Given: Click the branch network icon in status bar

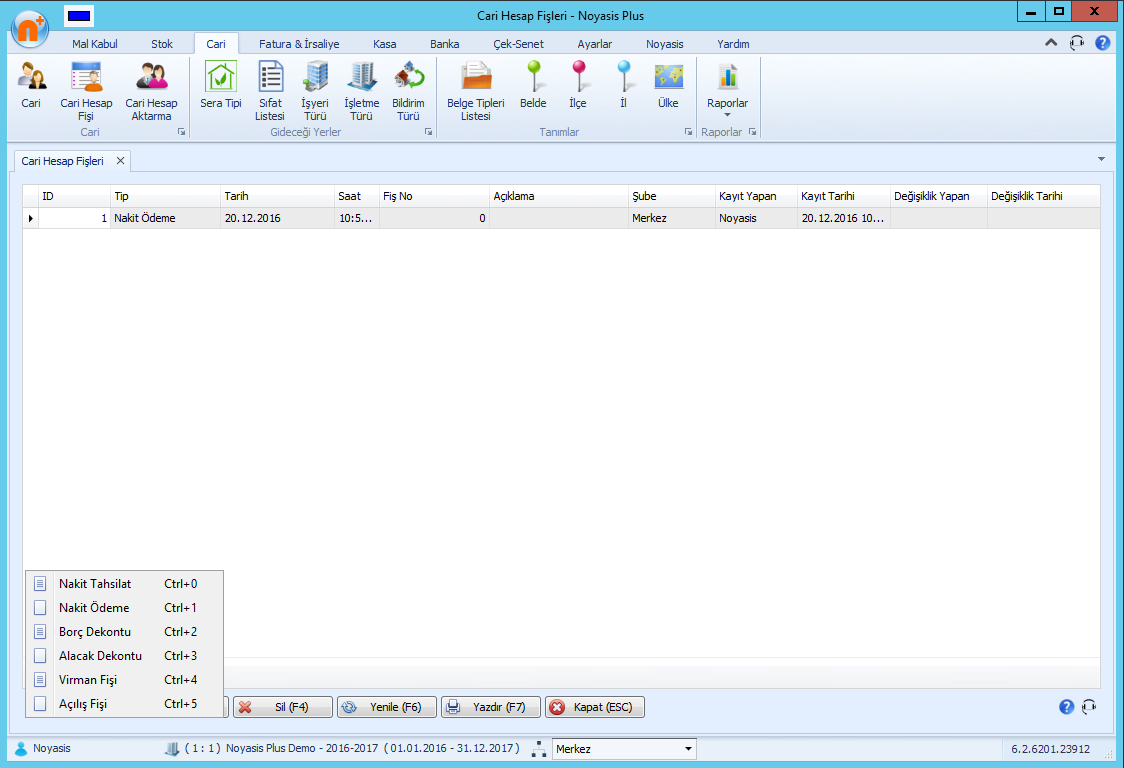Looking at the screenshot, I should (x=539, y=749).
